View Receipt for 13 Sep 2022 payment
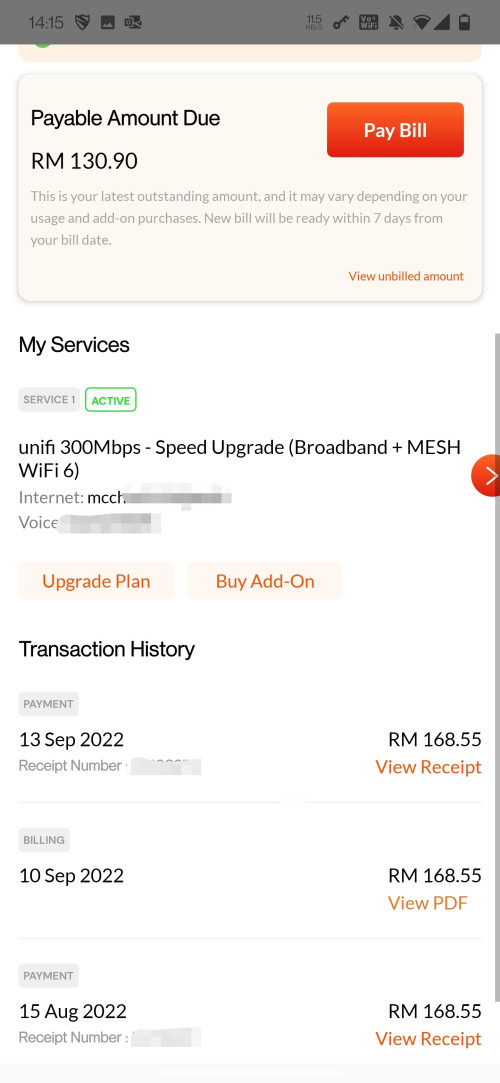 [x=428, y=767]
